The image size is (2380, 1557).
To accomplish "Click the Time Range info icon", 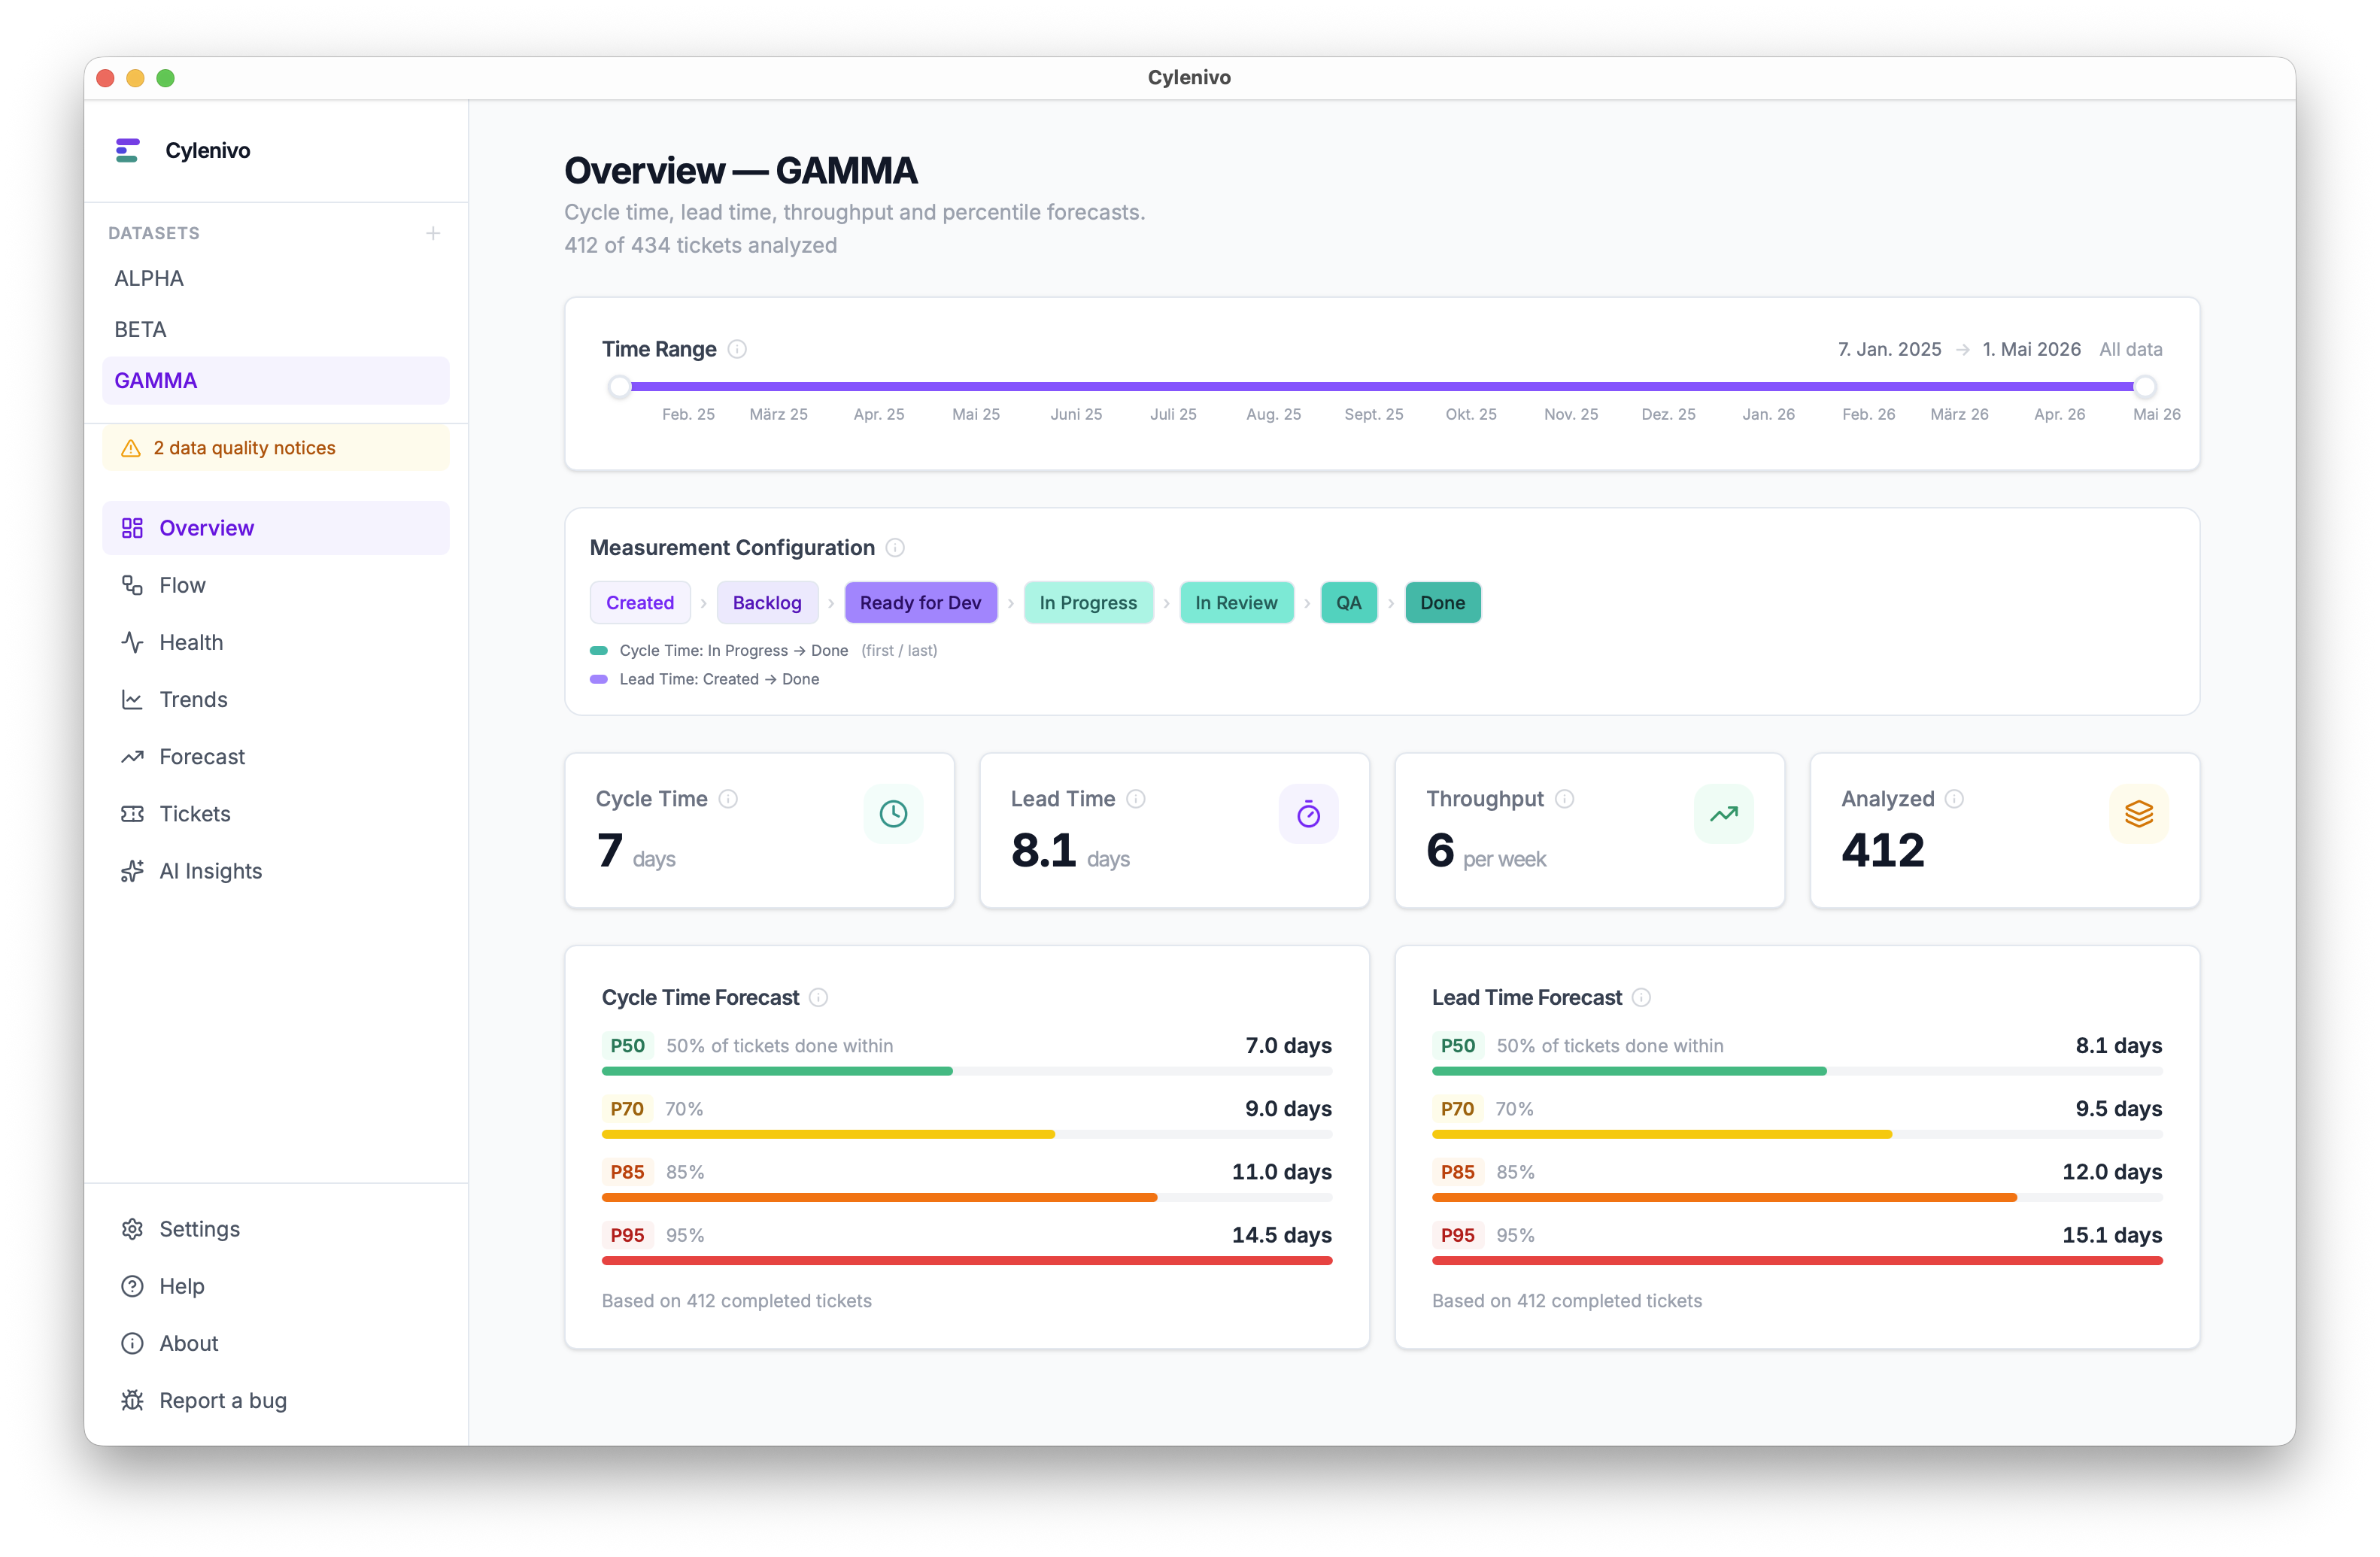I will tap(737, 349).
